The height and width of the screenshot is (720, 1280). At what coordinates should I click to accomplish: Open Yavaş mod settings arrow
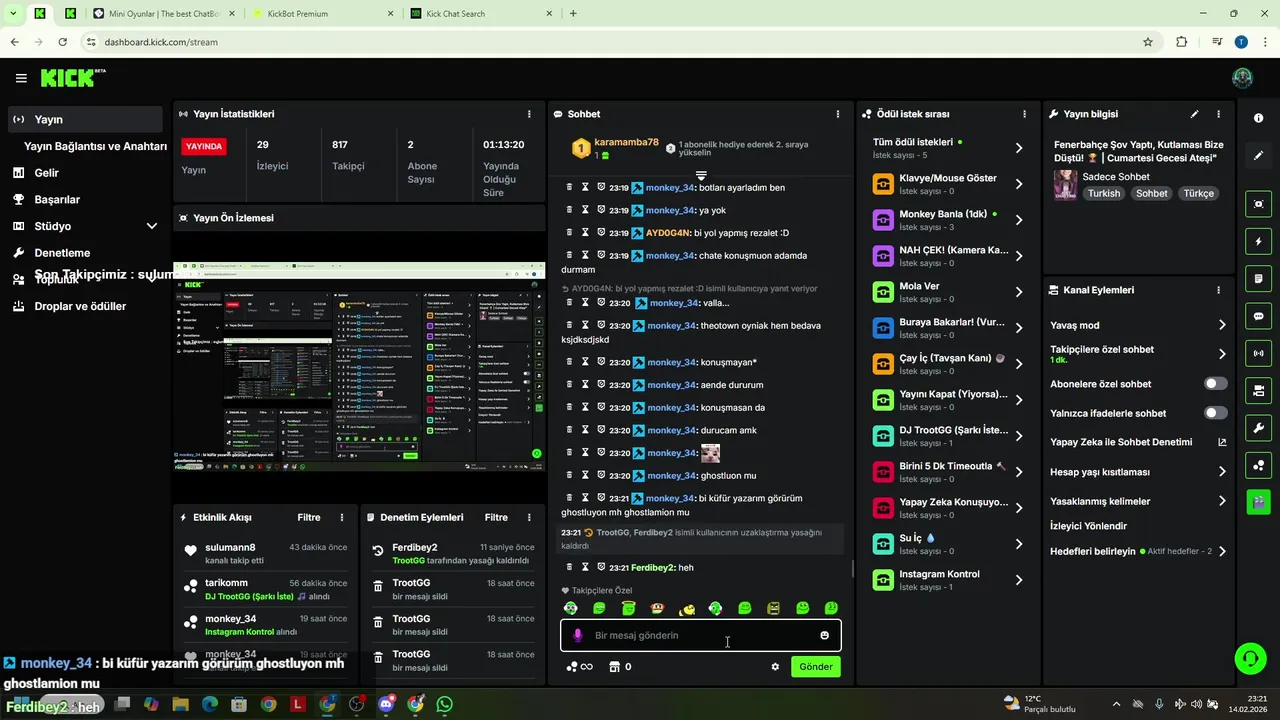click(1222, 325)
